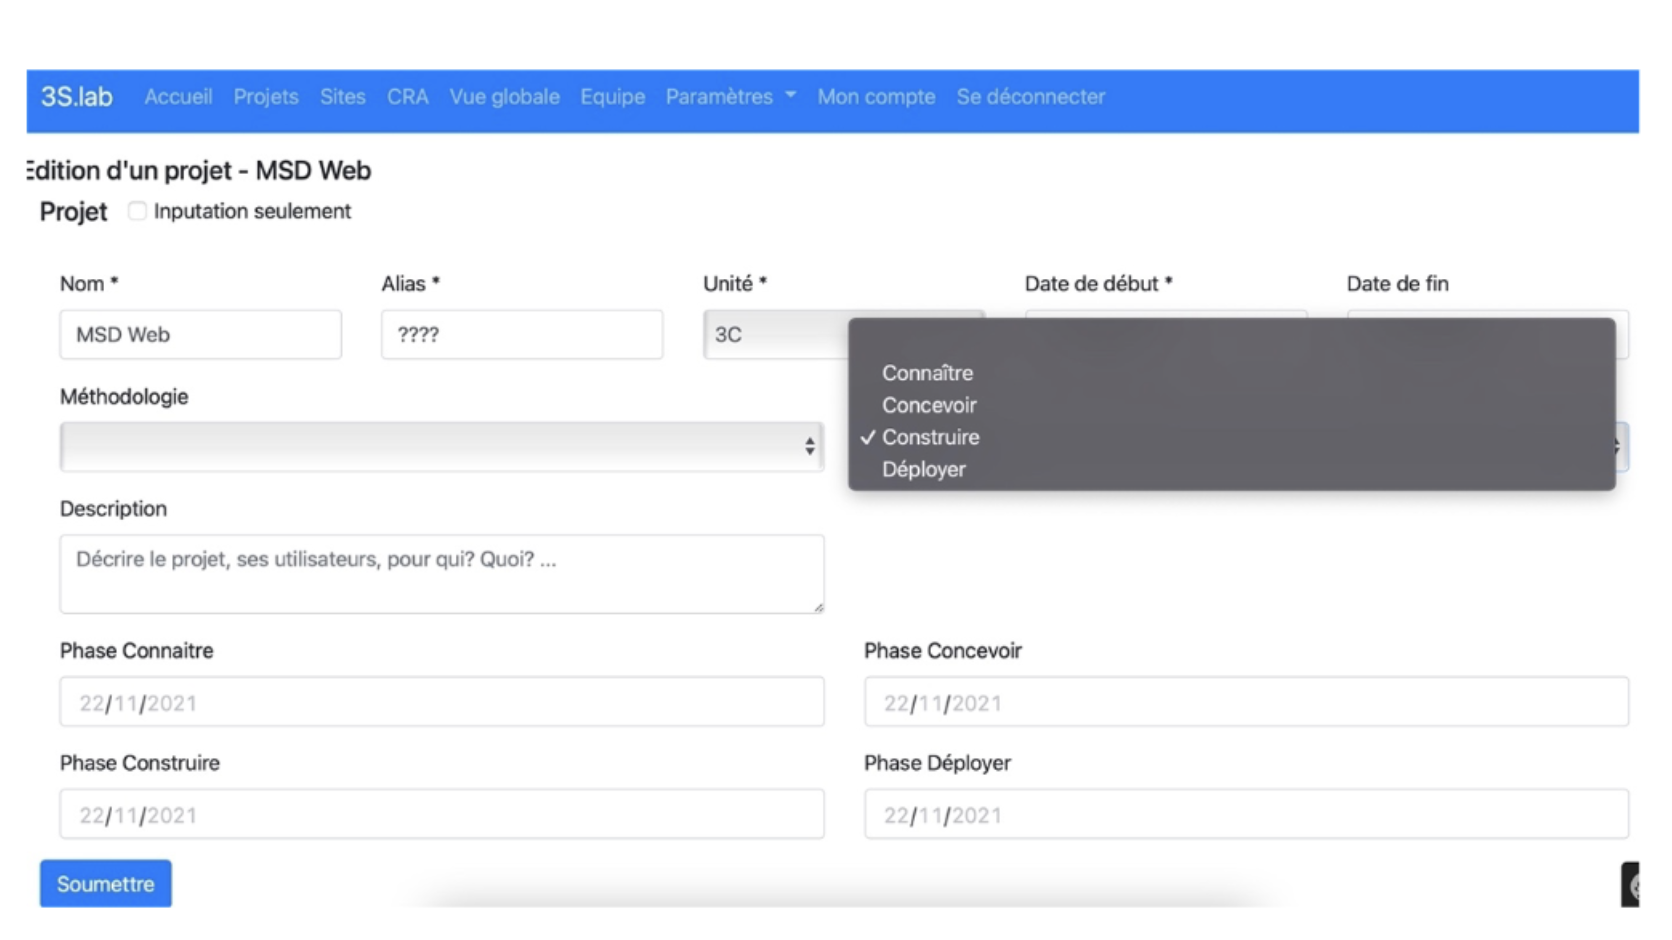Open the CRA navigation item
This screenshot has width=1672, height=940.
tap(408, 97)
